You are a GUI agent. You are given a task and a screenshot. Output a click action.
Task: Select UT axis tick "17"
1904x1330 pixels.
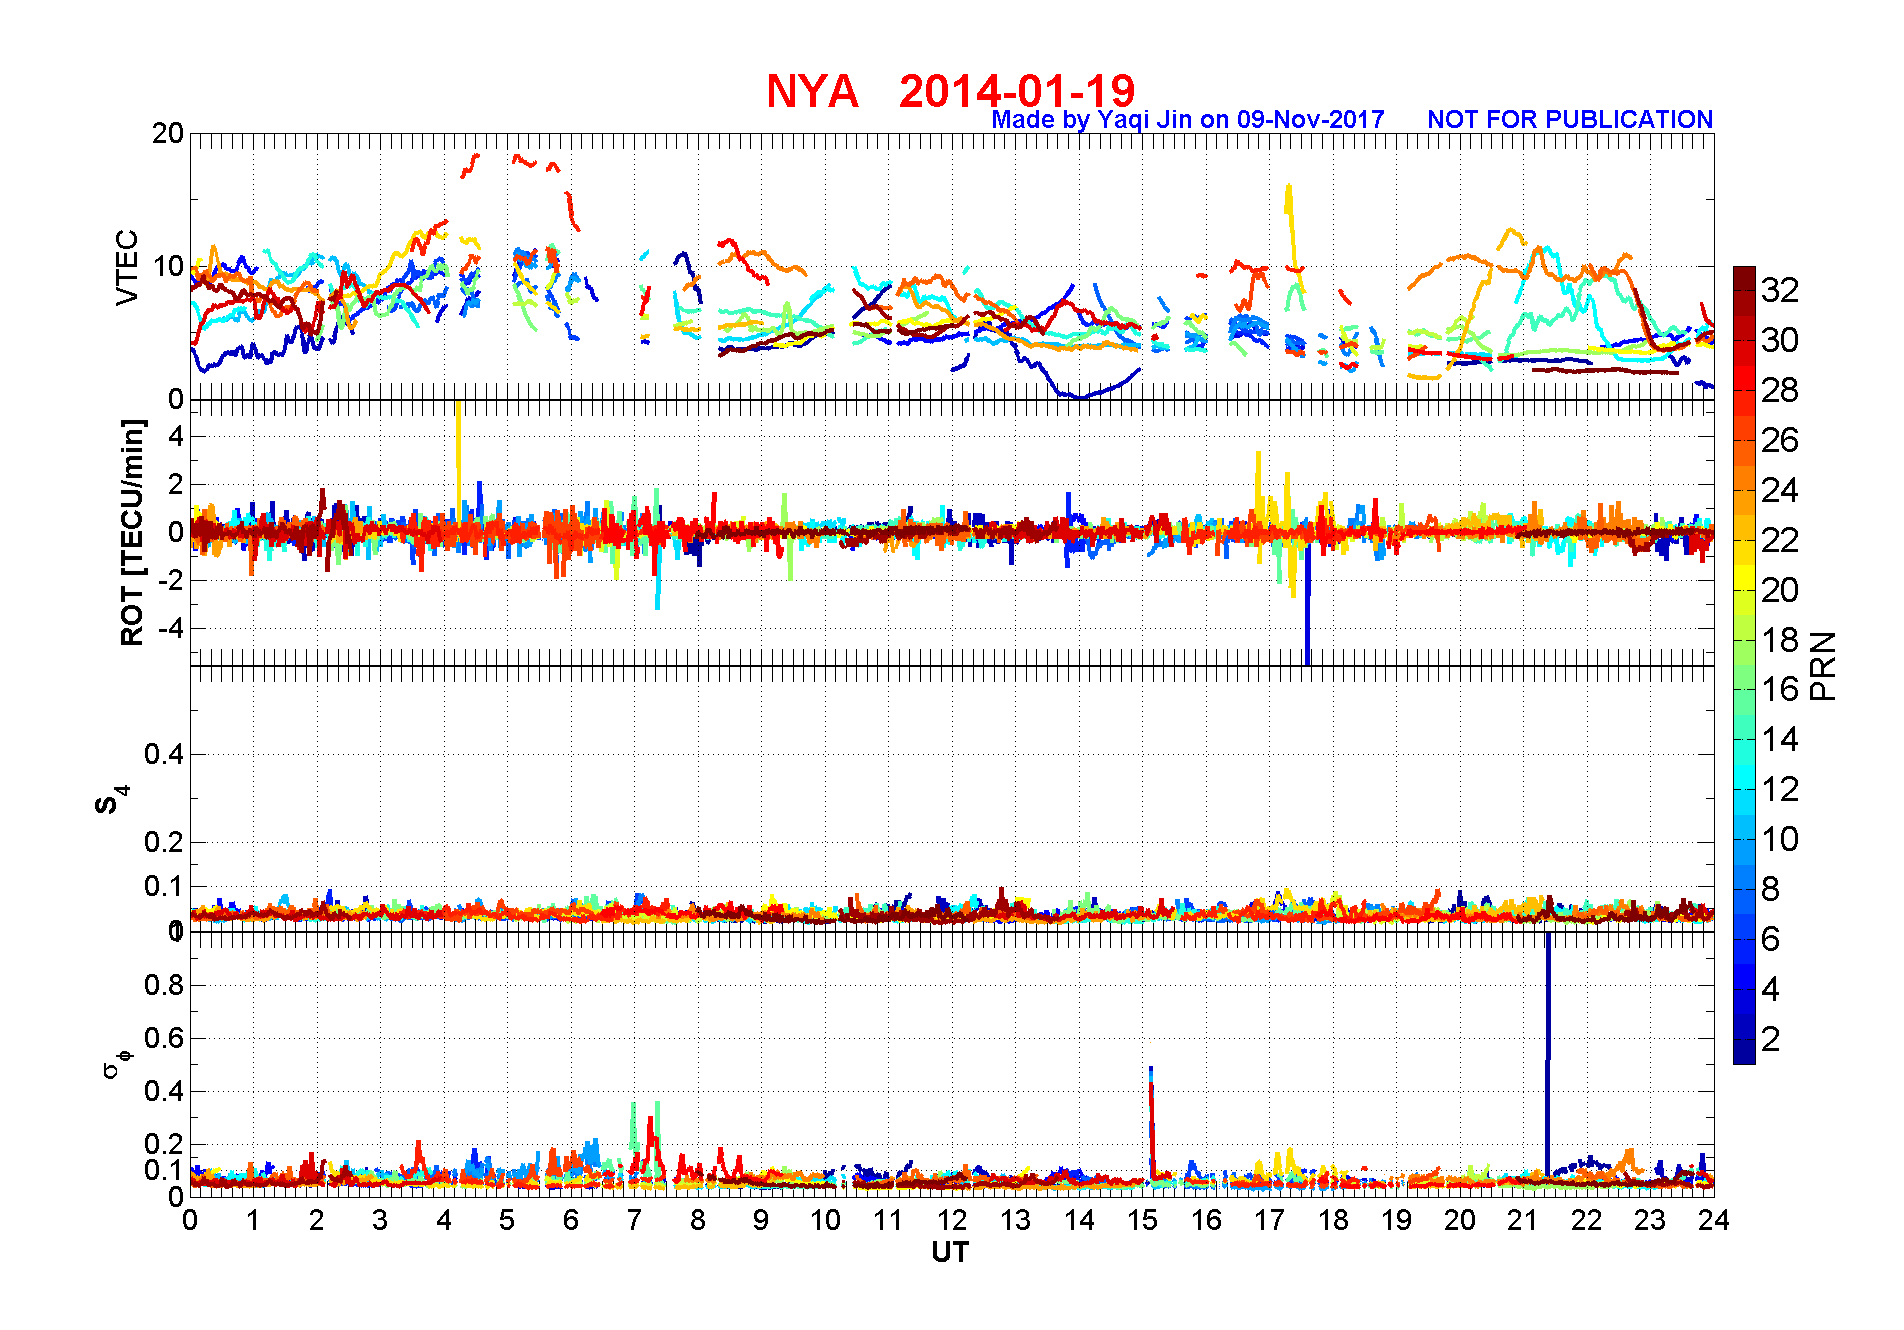(x=1269, y=1220)
